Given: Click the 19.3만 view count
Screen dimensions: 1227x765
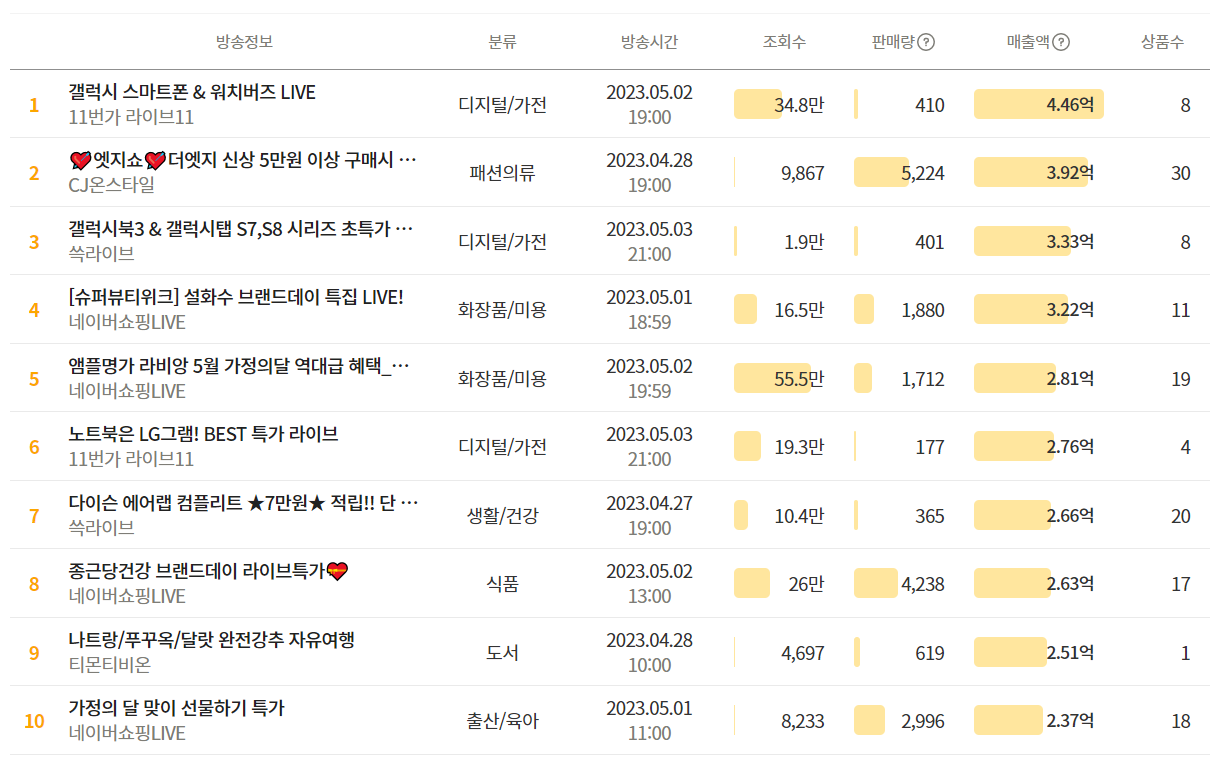Looking at the screenshot, I should (x=799, y=447).
